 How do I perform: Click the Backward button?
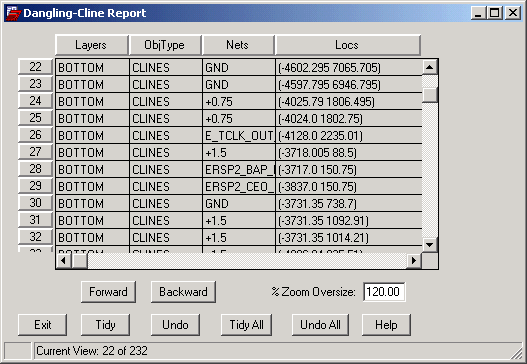pyautogui.click(x=183, y=292)
